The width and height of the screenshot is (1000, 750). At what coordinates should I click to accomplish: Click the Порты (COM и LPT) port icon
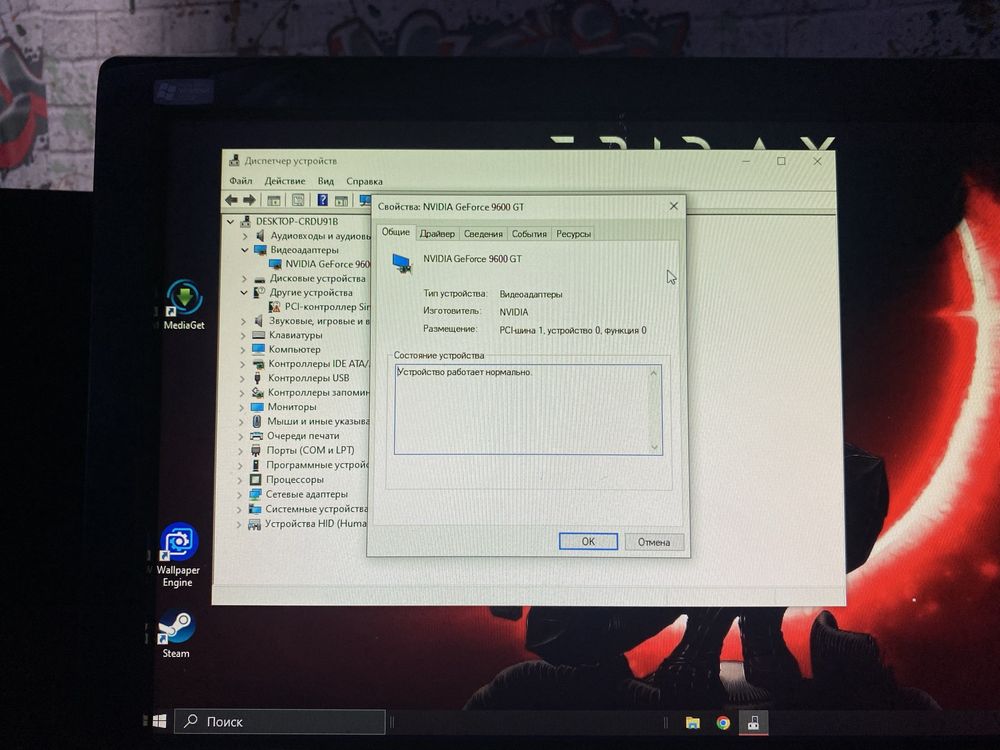pos(256,450)
